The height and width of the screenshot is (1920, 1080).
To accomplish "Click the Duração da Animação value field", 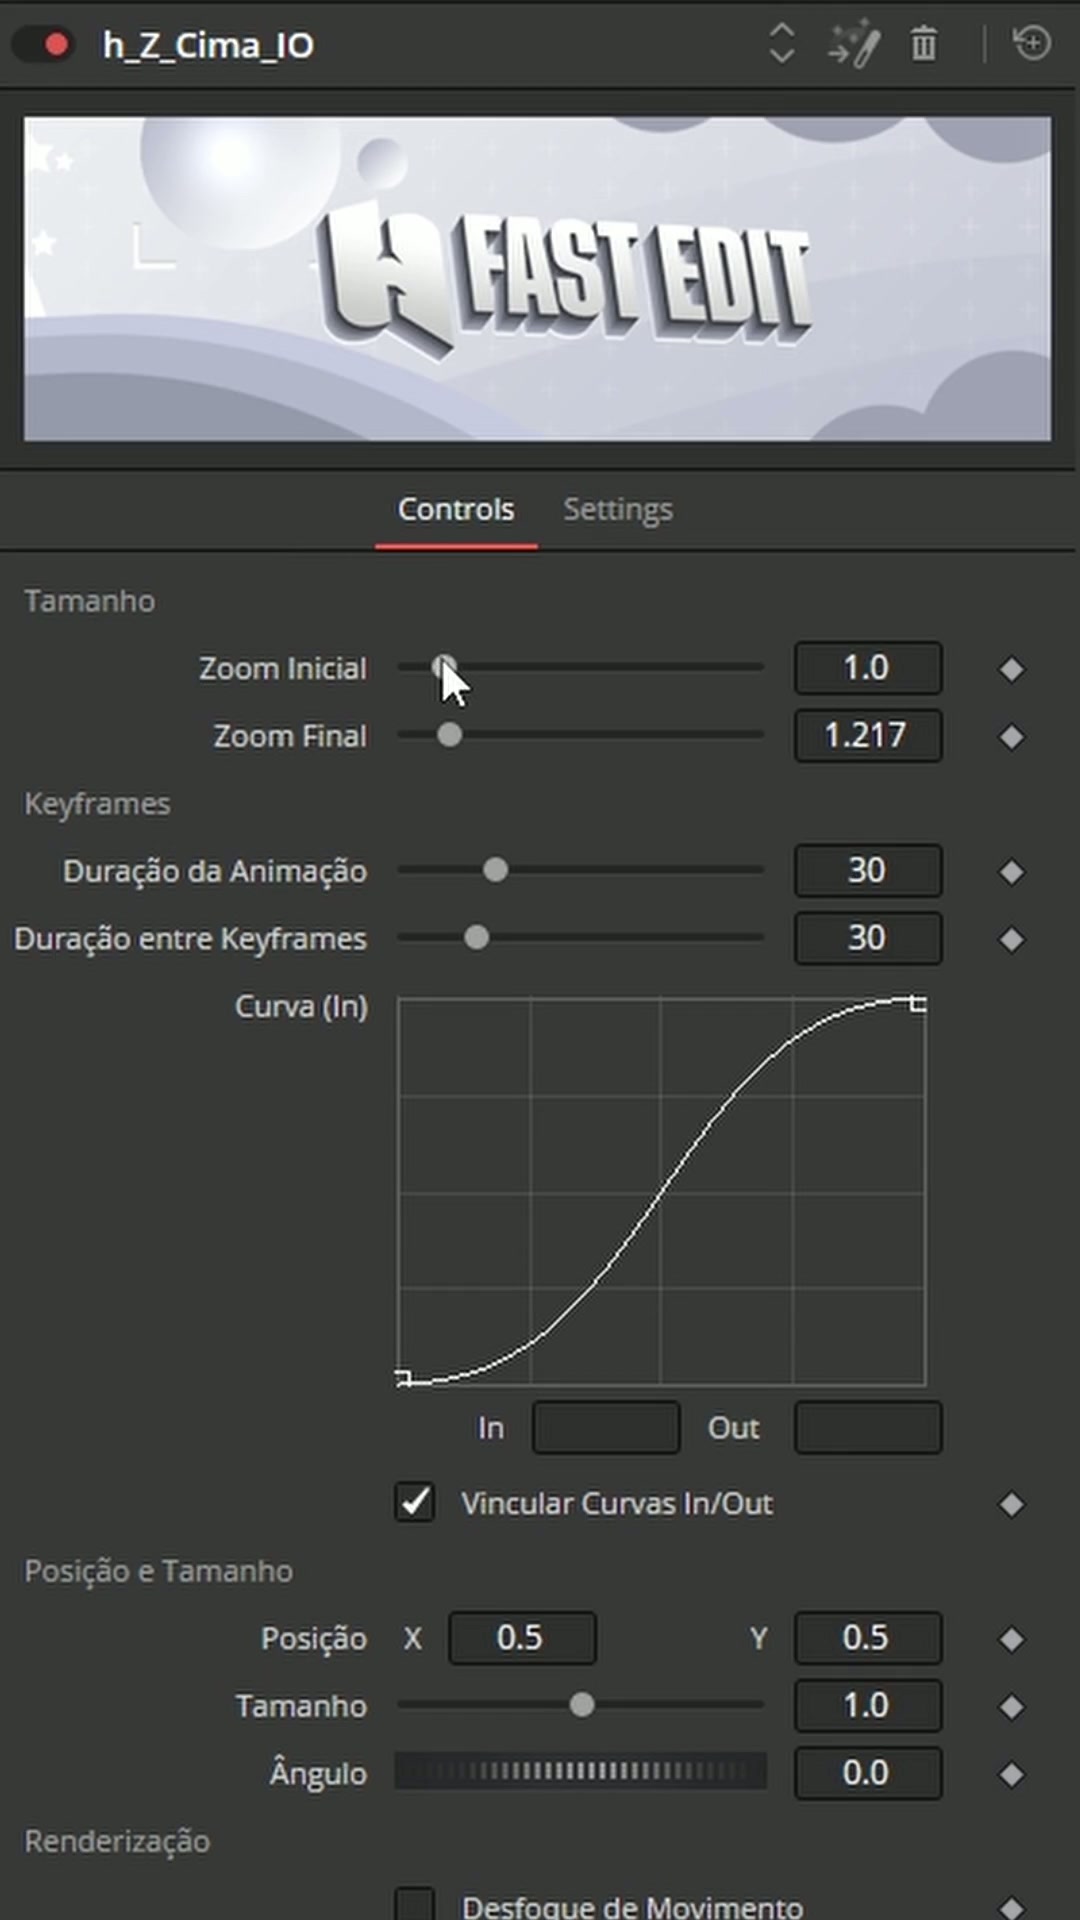I will pos(868,871).
